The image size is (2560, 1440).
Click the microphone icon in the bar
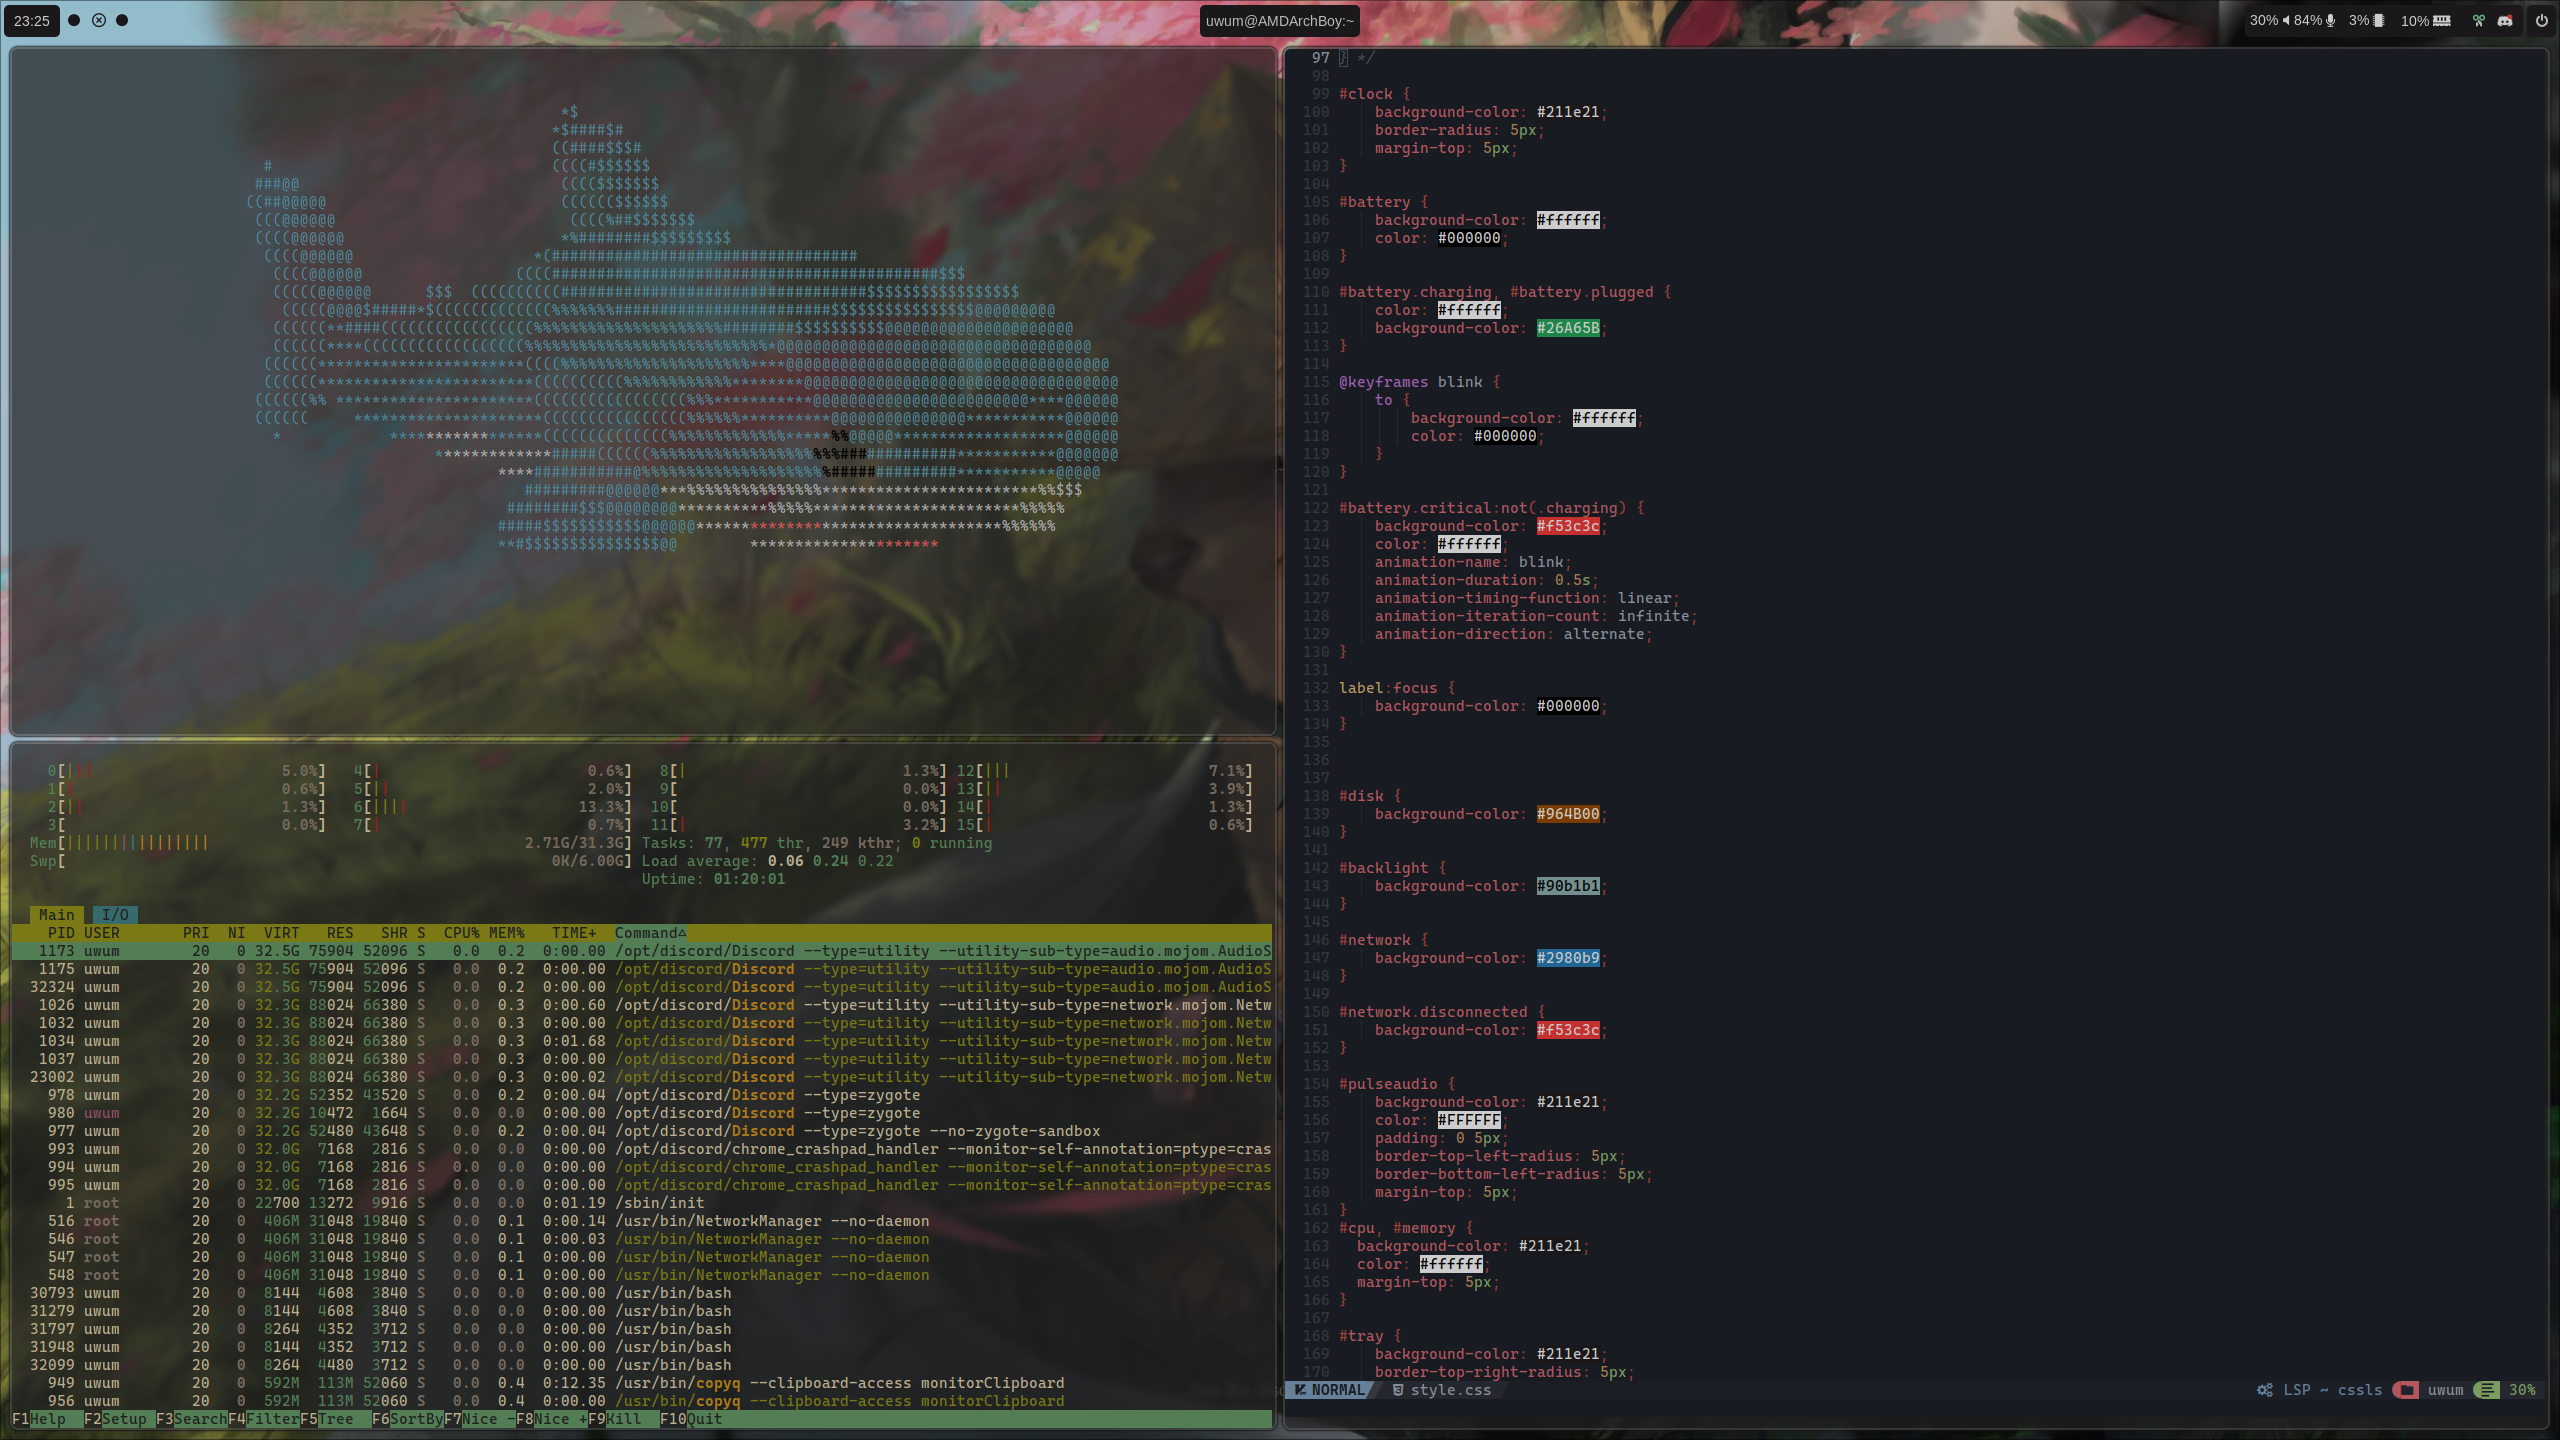point(2330,20)
